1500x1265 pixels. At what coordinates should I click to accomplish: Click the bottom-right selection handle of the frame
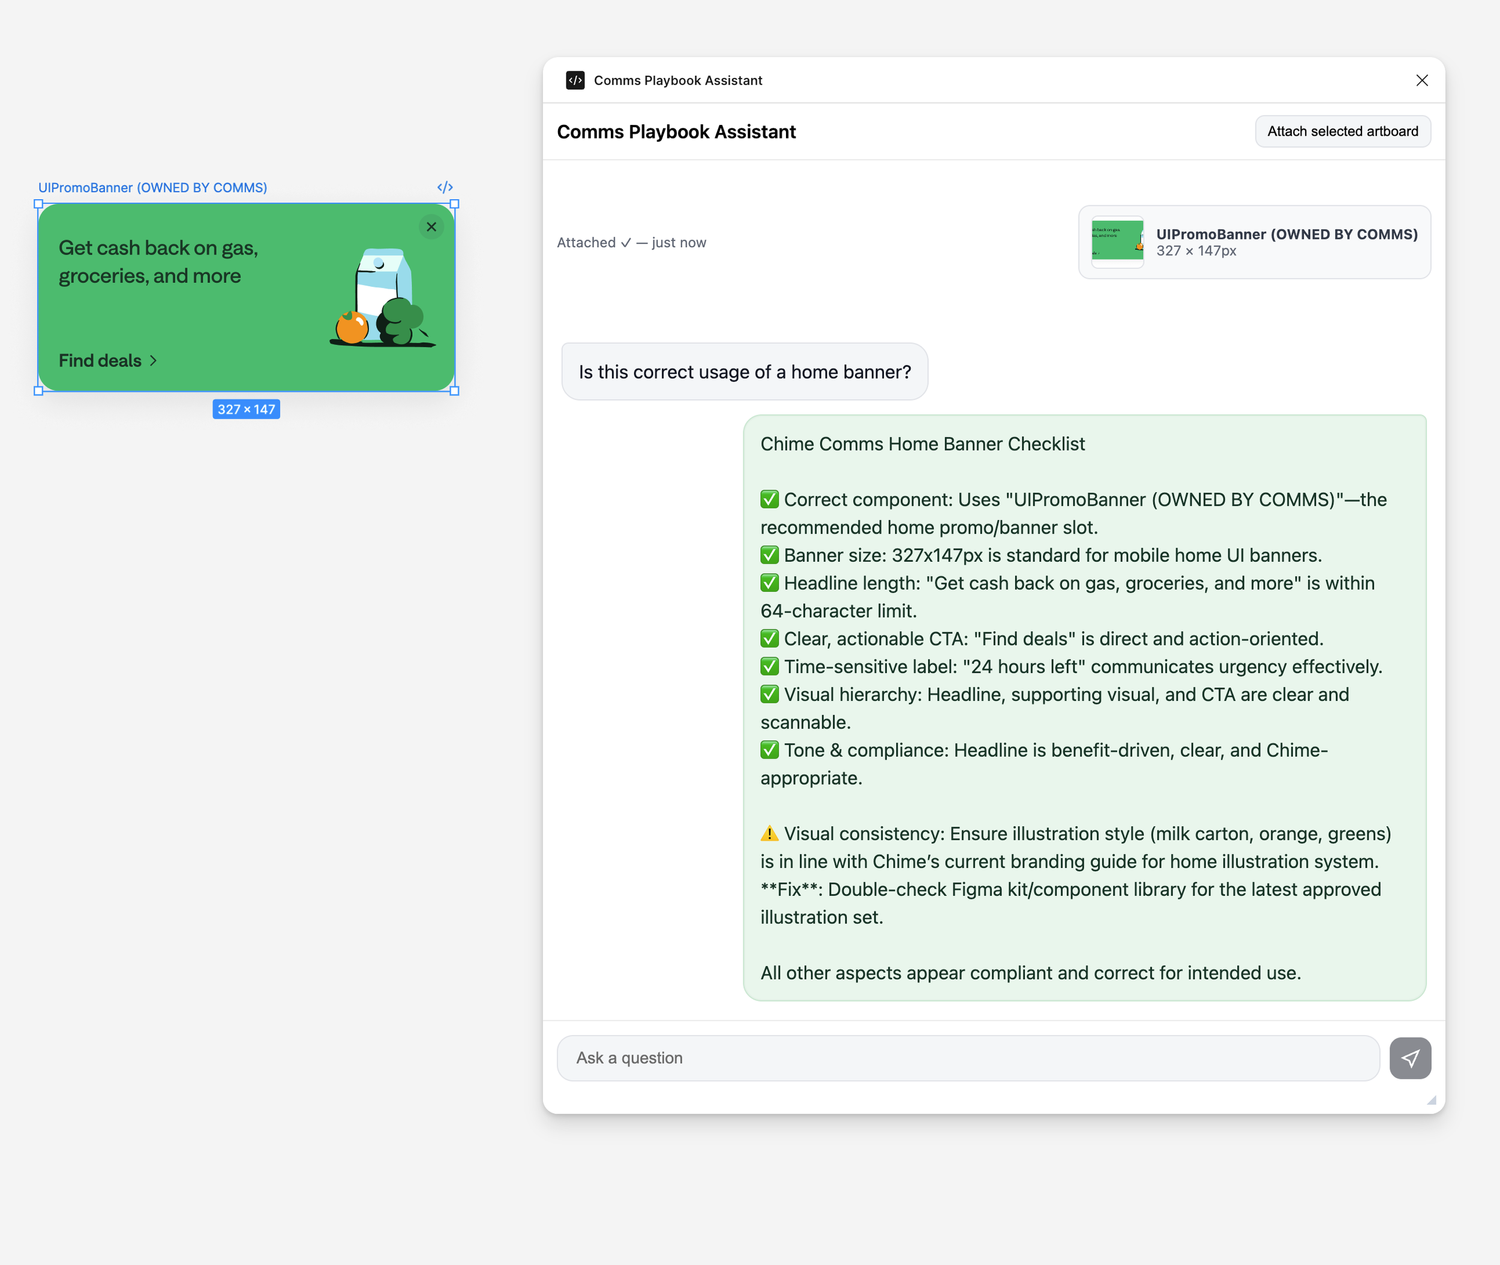point(454,391)
